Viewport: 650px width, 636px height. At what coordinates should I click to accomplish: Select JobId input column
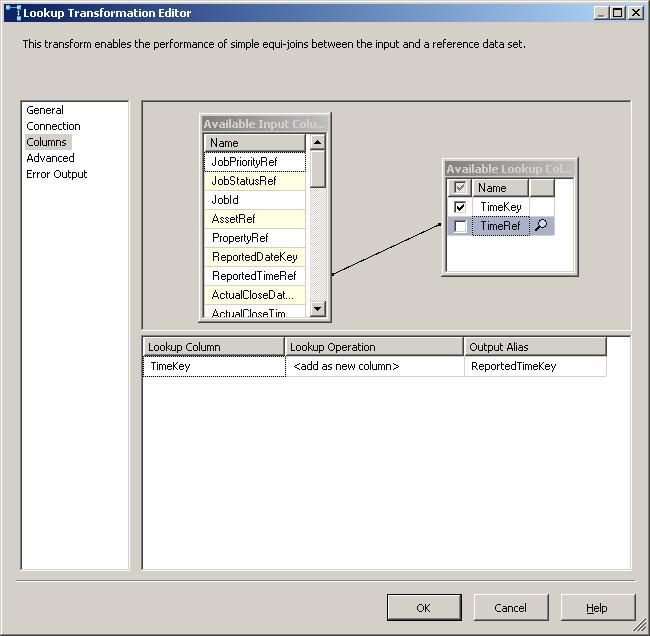(x=255, y=200)
